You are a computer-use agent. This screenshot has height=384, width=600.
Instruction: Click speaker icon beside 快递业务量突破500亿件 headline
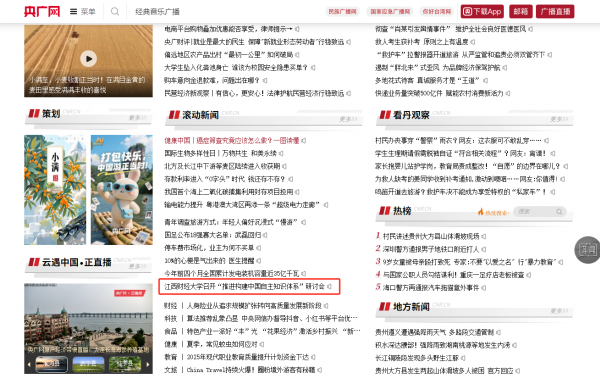coord(507,93)
